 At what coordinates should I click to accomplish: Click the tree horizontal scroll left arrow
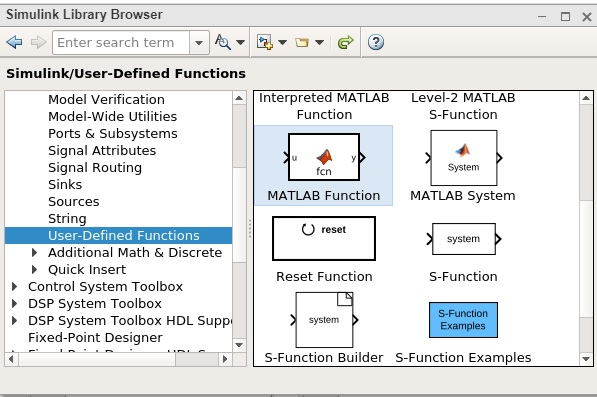11,359
